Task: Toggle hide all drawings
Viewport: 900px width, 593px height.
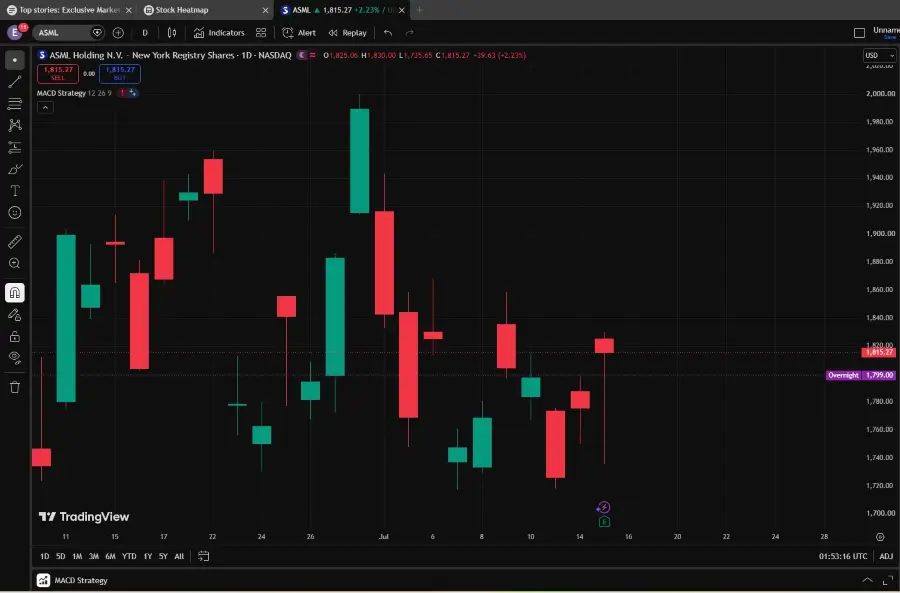Action: pos(14,358)
